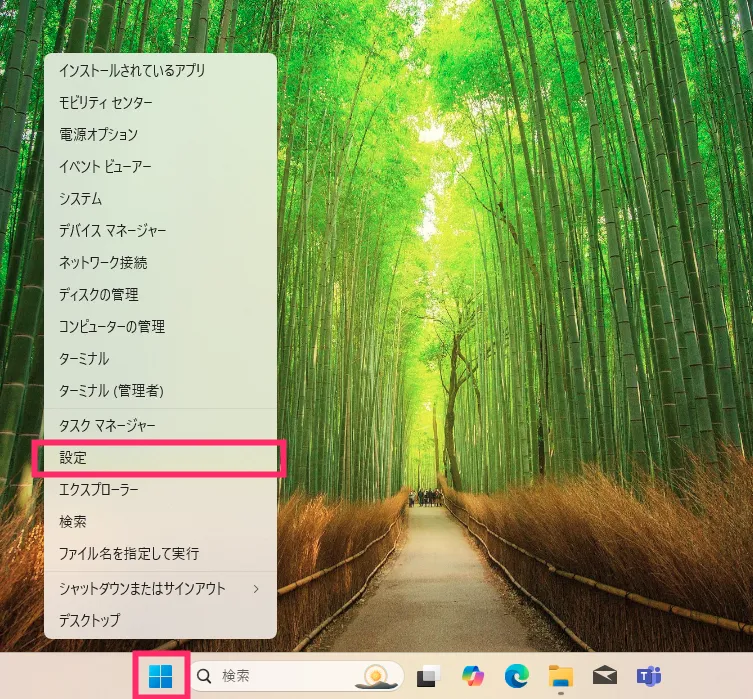Open 電源オプション menu item
Viewport: 753px width, 699px height.
point(160,134)
